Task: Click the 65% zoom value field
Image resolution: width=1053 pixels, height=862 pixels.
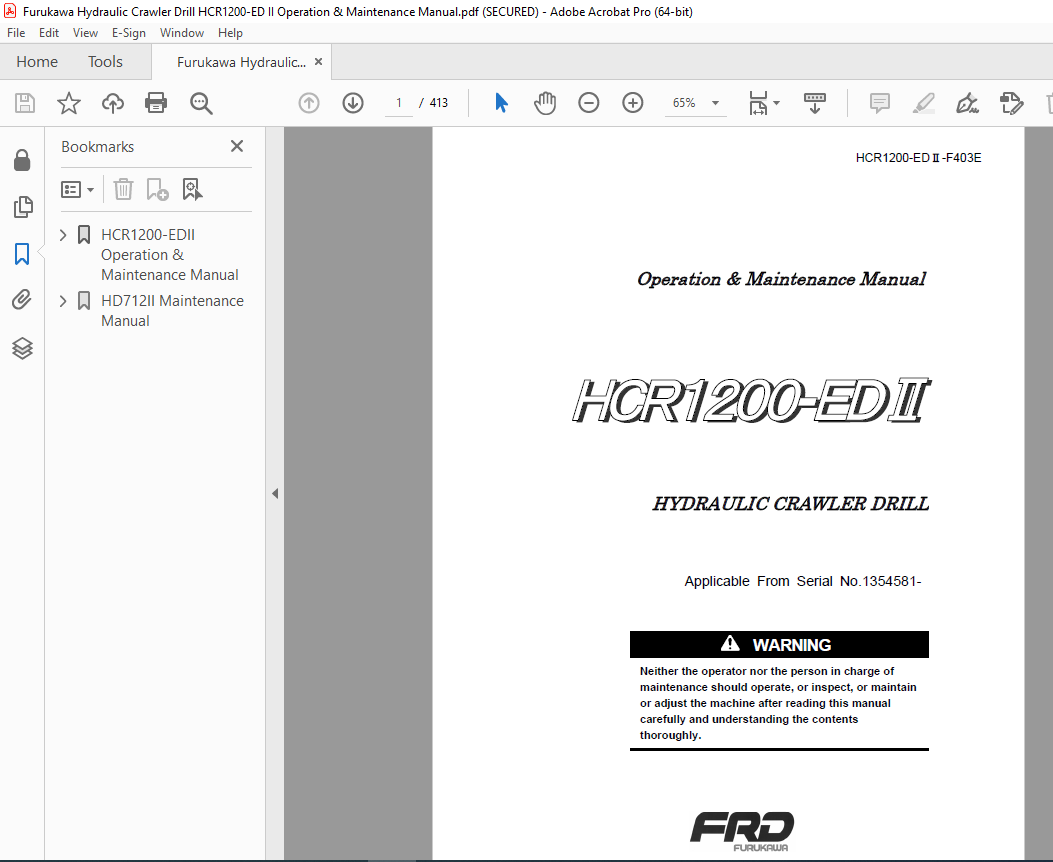Action: click(684, 103)
